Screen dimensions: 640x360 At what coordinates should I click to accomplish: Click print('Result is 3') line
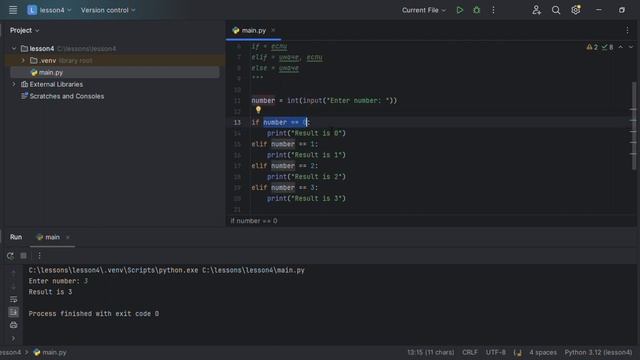point(306,198)
